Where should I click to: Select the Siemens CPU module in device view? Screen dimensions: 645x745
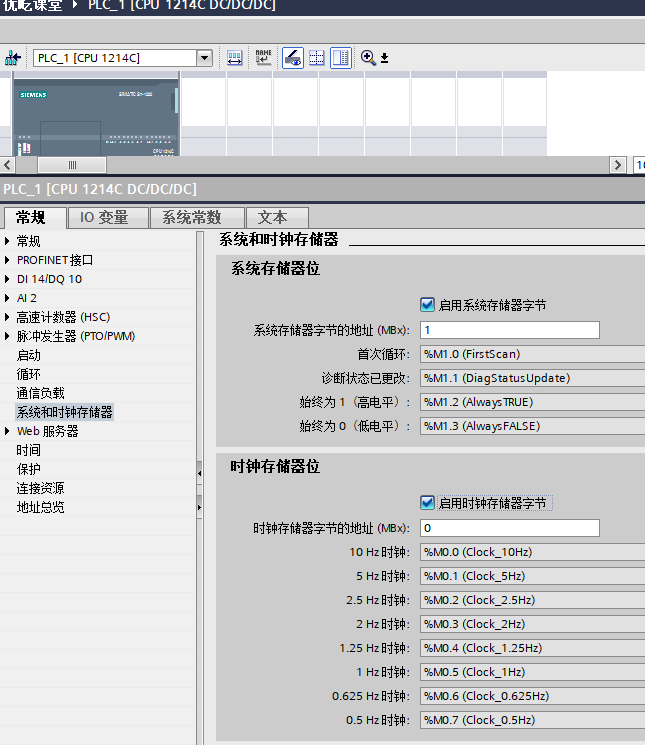(96, 117)
